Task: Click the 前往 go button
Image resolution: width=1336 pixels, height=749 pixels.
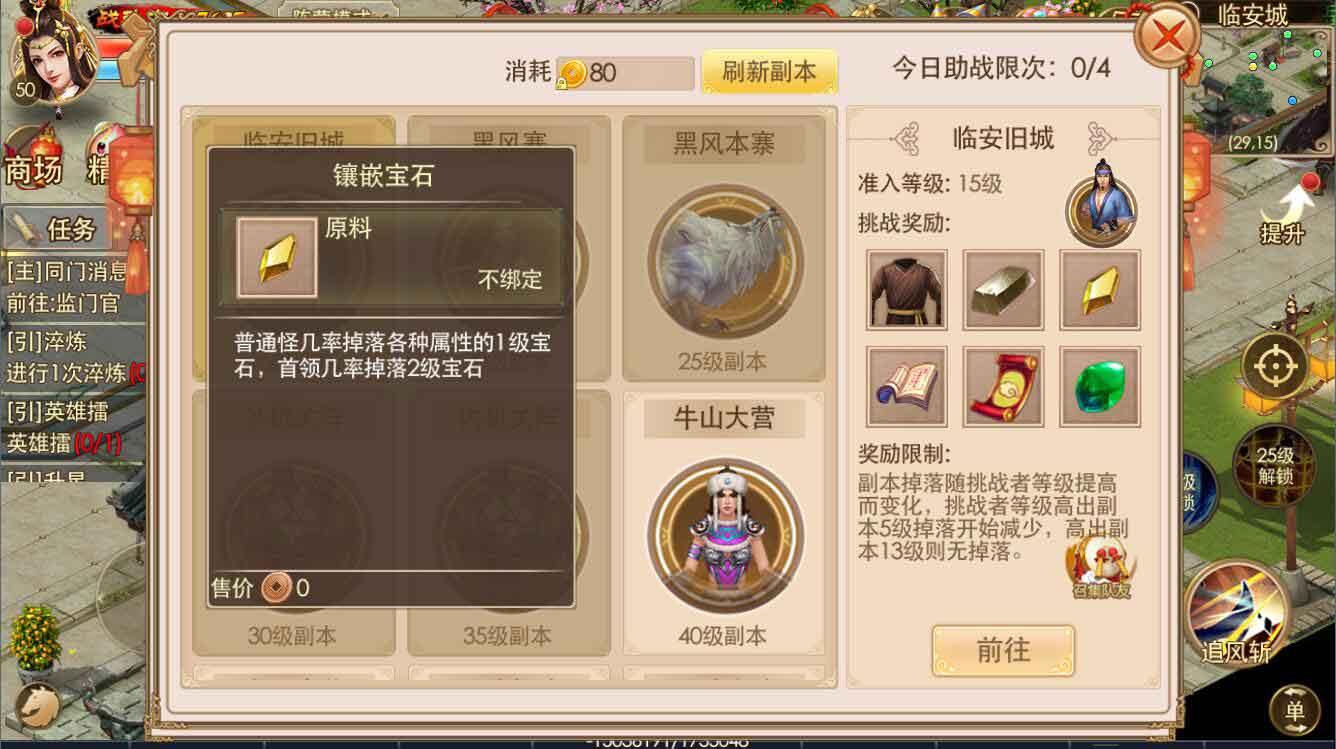Action: (1003, 650)
